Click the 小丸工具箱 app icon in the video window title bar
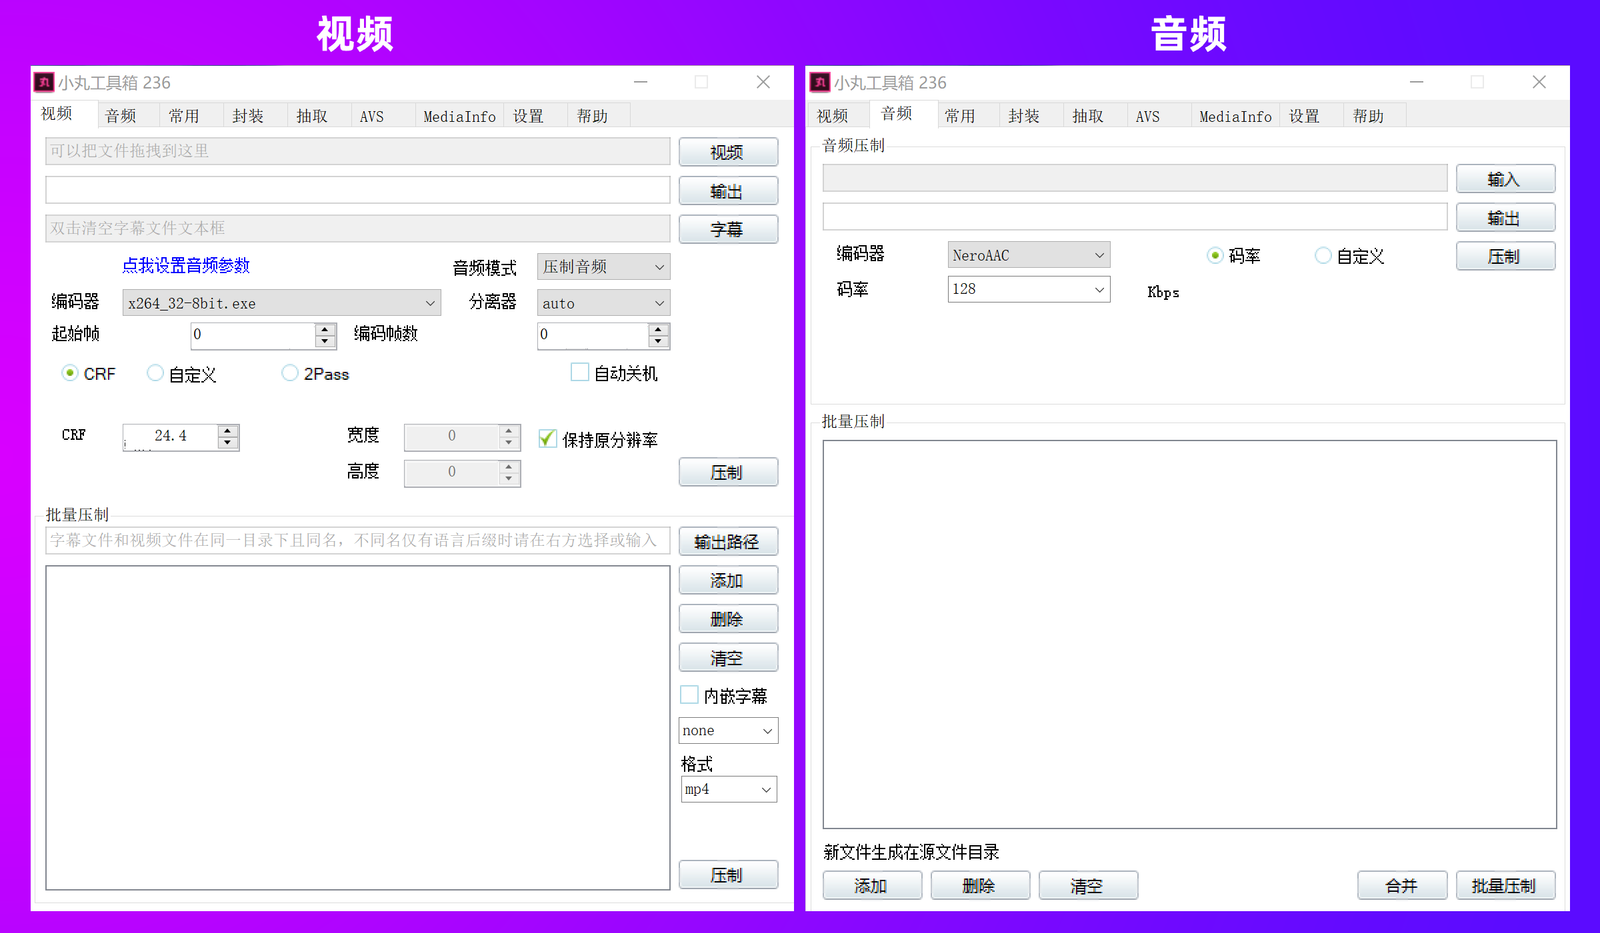Viewport: 1600px width, 933px height. tap(44, 82)
